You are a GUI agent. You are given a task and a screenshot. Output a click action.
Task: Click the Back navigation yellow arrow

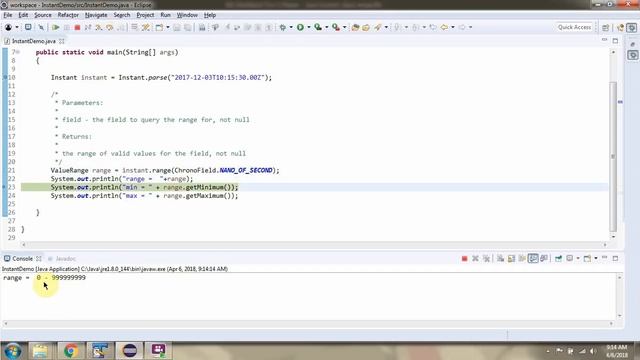[444, 27]
